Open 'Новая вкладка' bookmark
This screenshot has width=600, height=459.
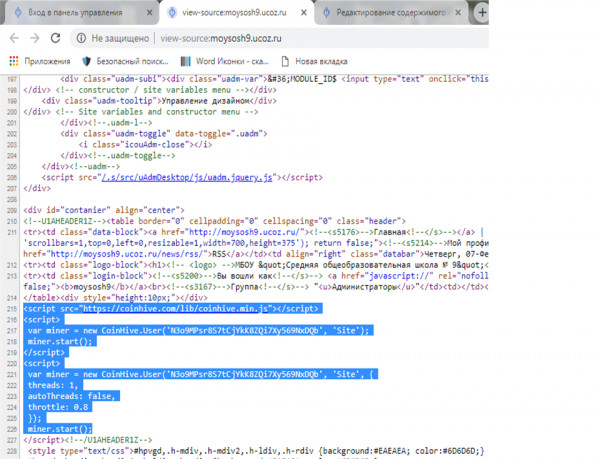click(x=314, y=61)
